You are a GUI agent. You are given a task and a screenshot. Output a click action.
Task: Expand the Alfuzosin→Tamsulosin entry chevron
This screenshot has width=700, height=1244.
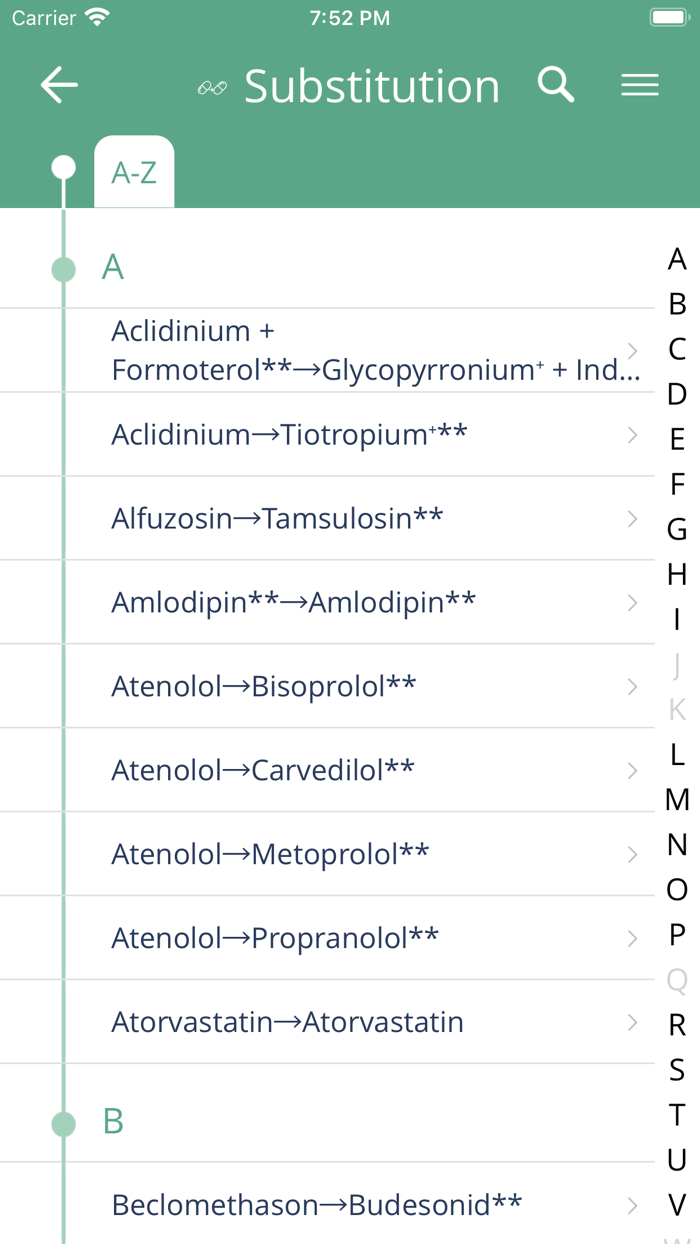coord(632,518)
